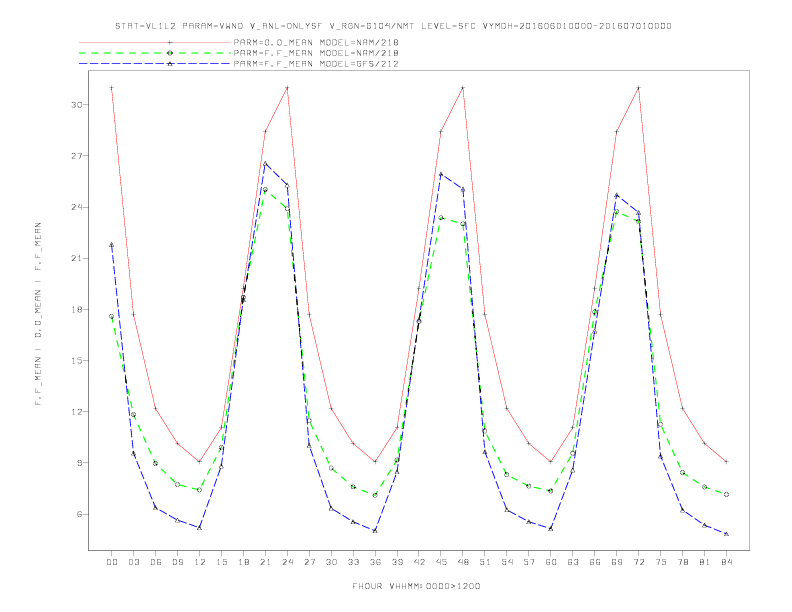Click x-axis forecast hour label 75
The height and width of the screenshot is (612, 792).
click(x=661, y=562)
